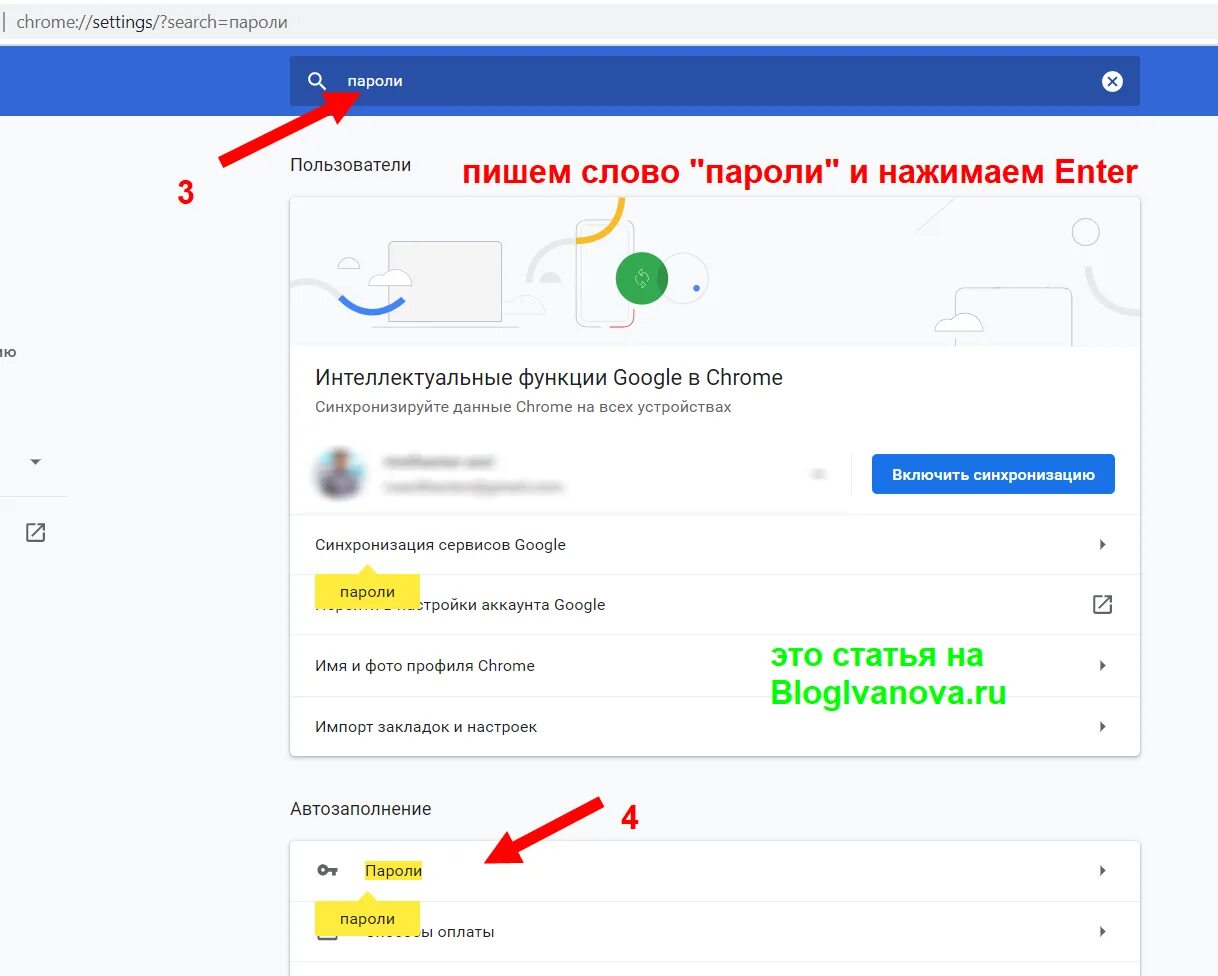Click the search field containing "пароли"
The width and height of the screenshot is (1218, 976).
click(x=715, y=81)
